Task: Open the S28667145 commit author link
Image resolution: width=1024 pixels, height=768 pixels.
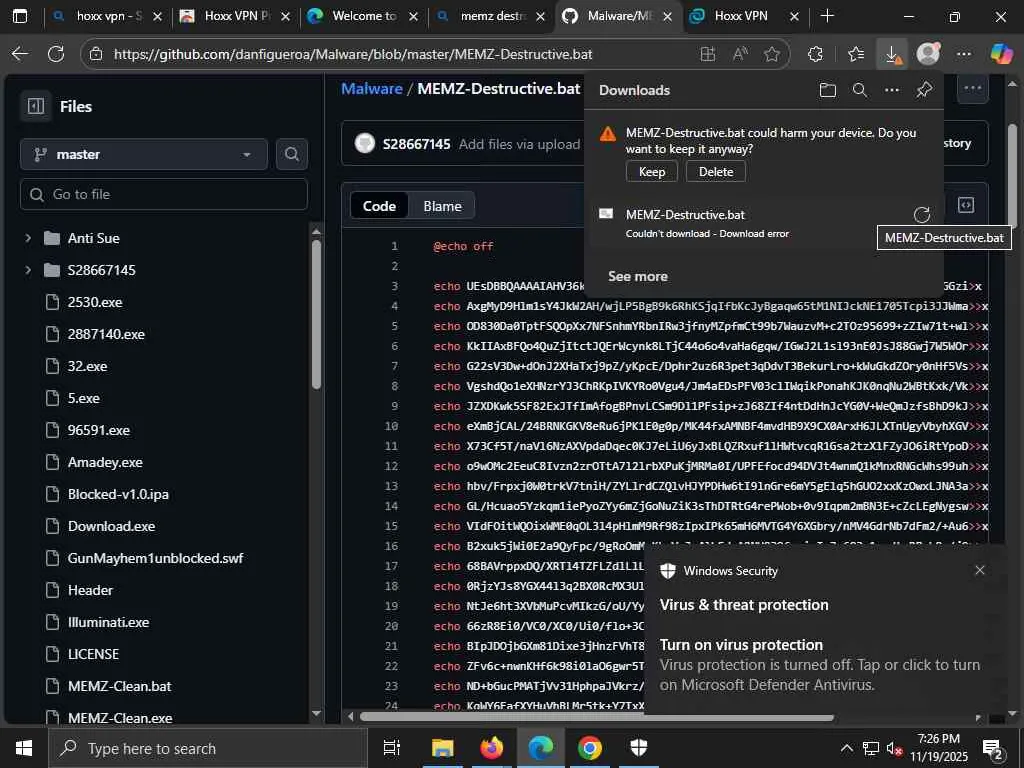Action: pyautogui.click(x=417, y=144)
